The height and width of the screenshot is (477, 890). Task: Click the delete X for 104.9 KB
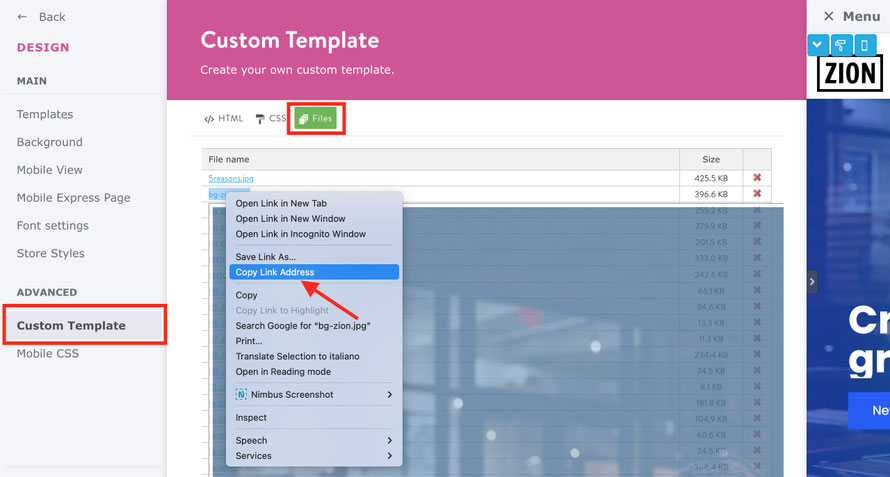[x=757, y=419]
